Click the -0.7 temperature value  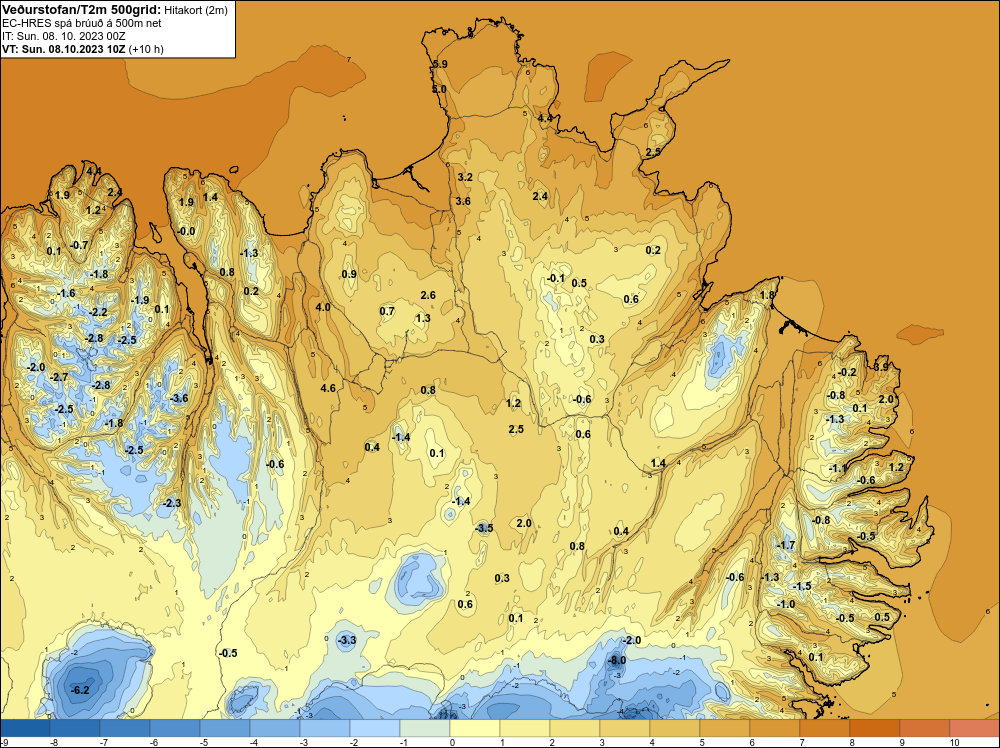pos(79,245)
